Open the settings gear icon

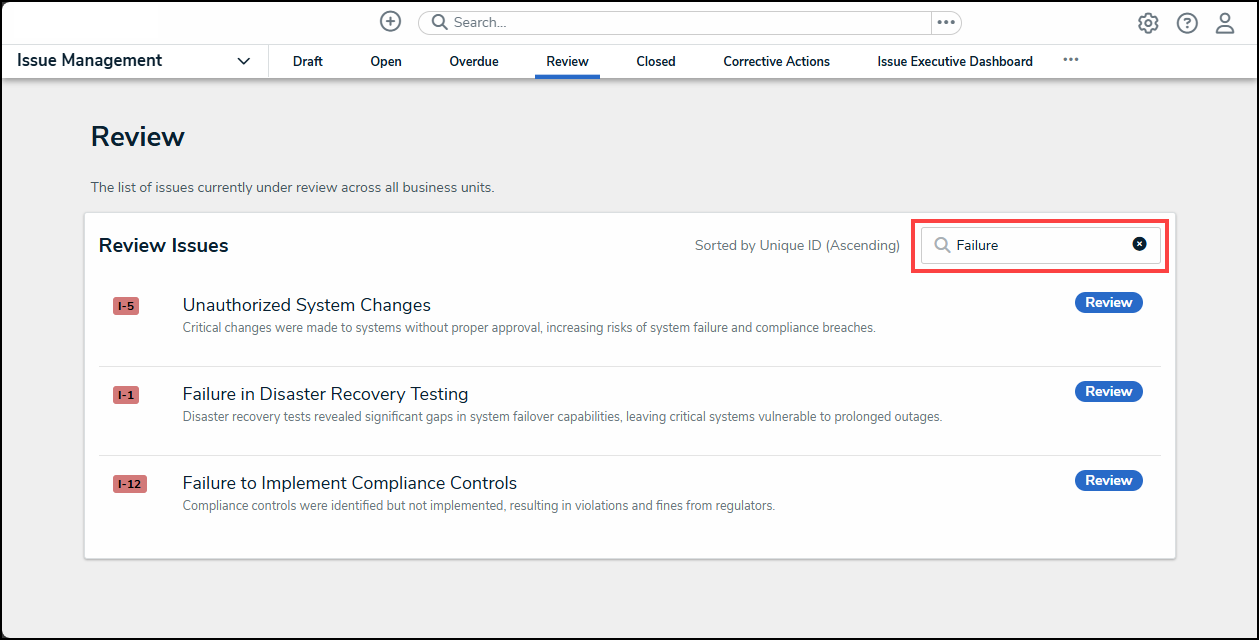(1148, 23)
